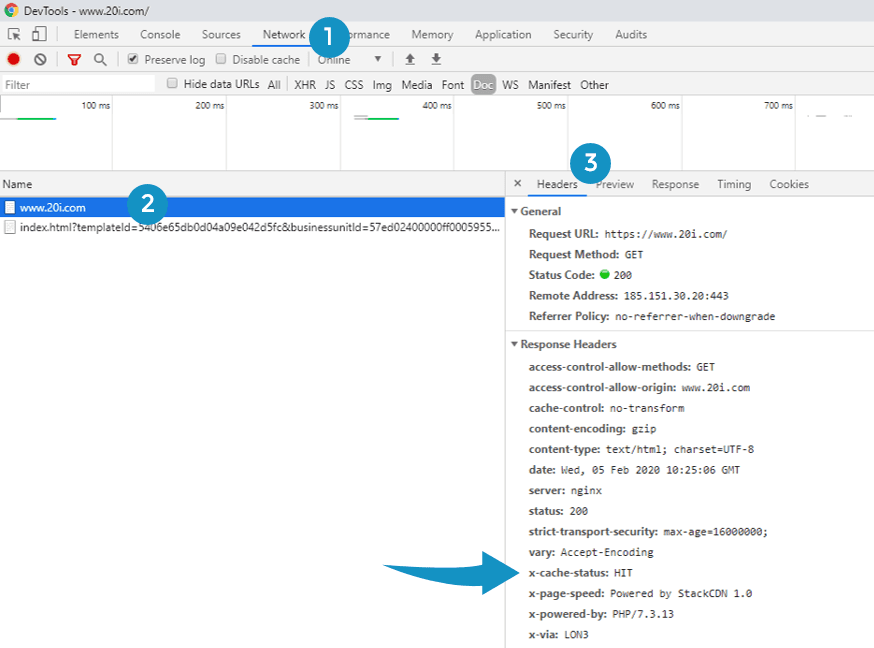Show the Response tab of the request
Image resolution: width=874 pixels, height=648 pixels.
[675, 184]
